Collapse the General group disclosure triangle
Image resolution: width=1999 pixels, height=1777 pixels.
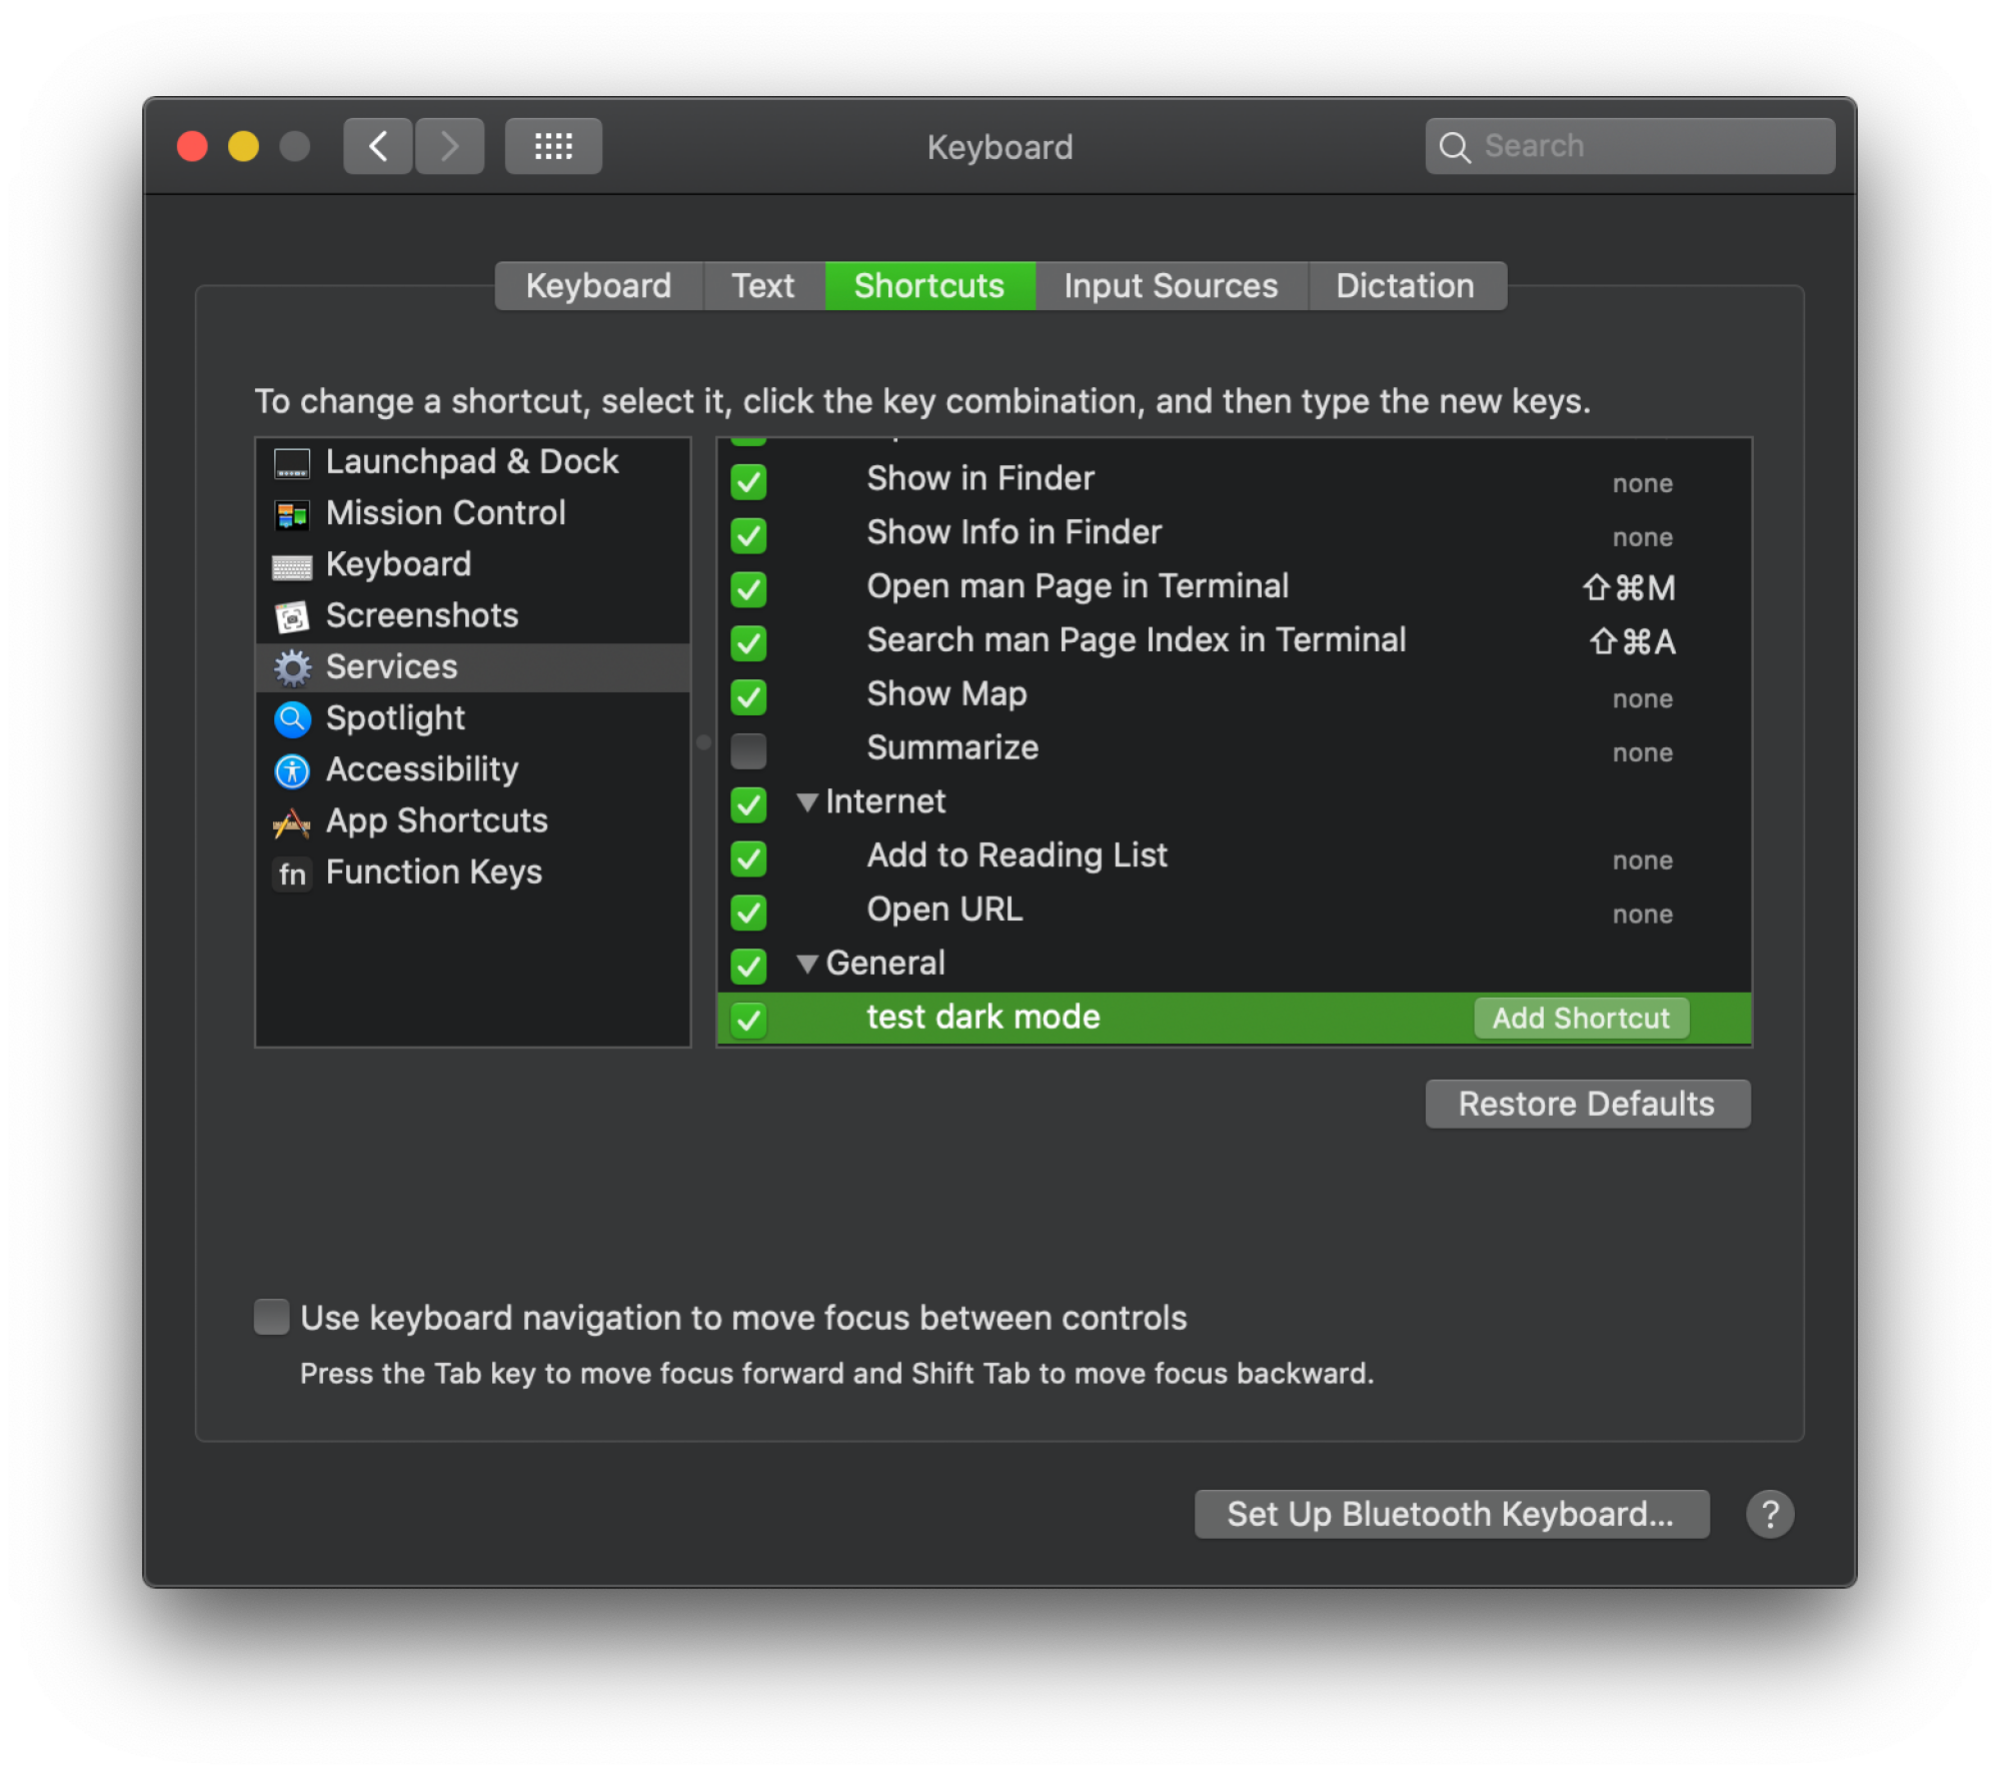(x=807, y=963)
